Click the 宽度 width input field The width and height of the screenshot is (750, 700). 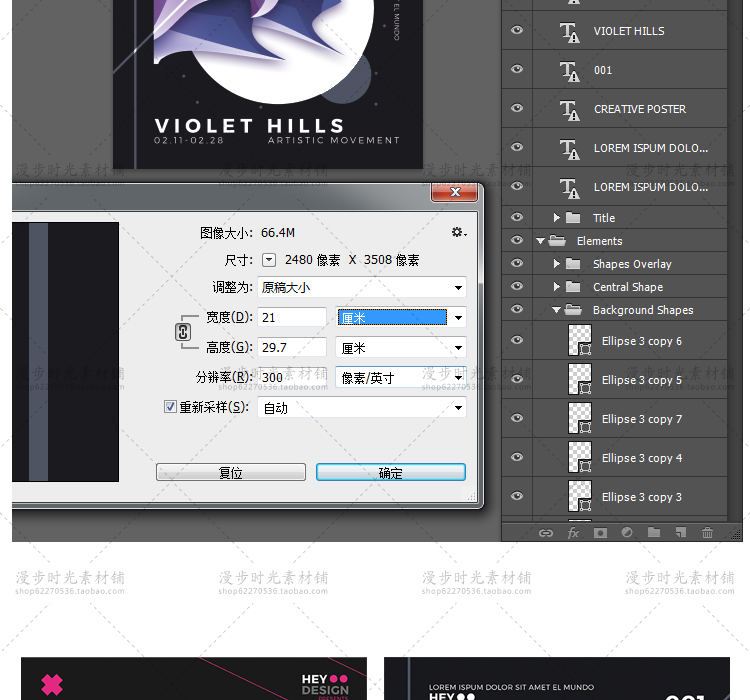pyautogui.click(x=292, y=318)
